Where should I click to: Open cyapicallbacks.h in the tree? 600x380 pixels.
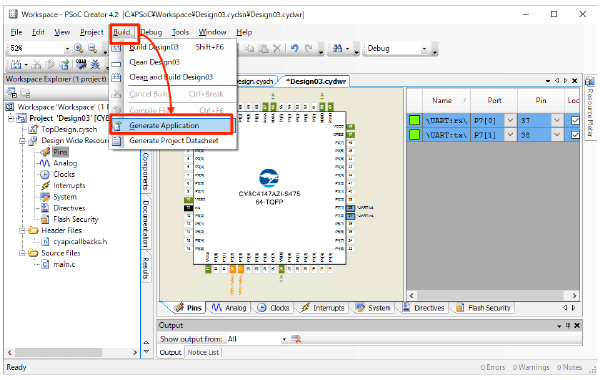click(80, 242)
